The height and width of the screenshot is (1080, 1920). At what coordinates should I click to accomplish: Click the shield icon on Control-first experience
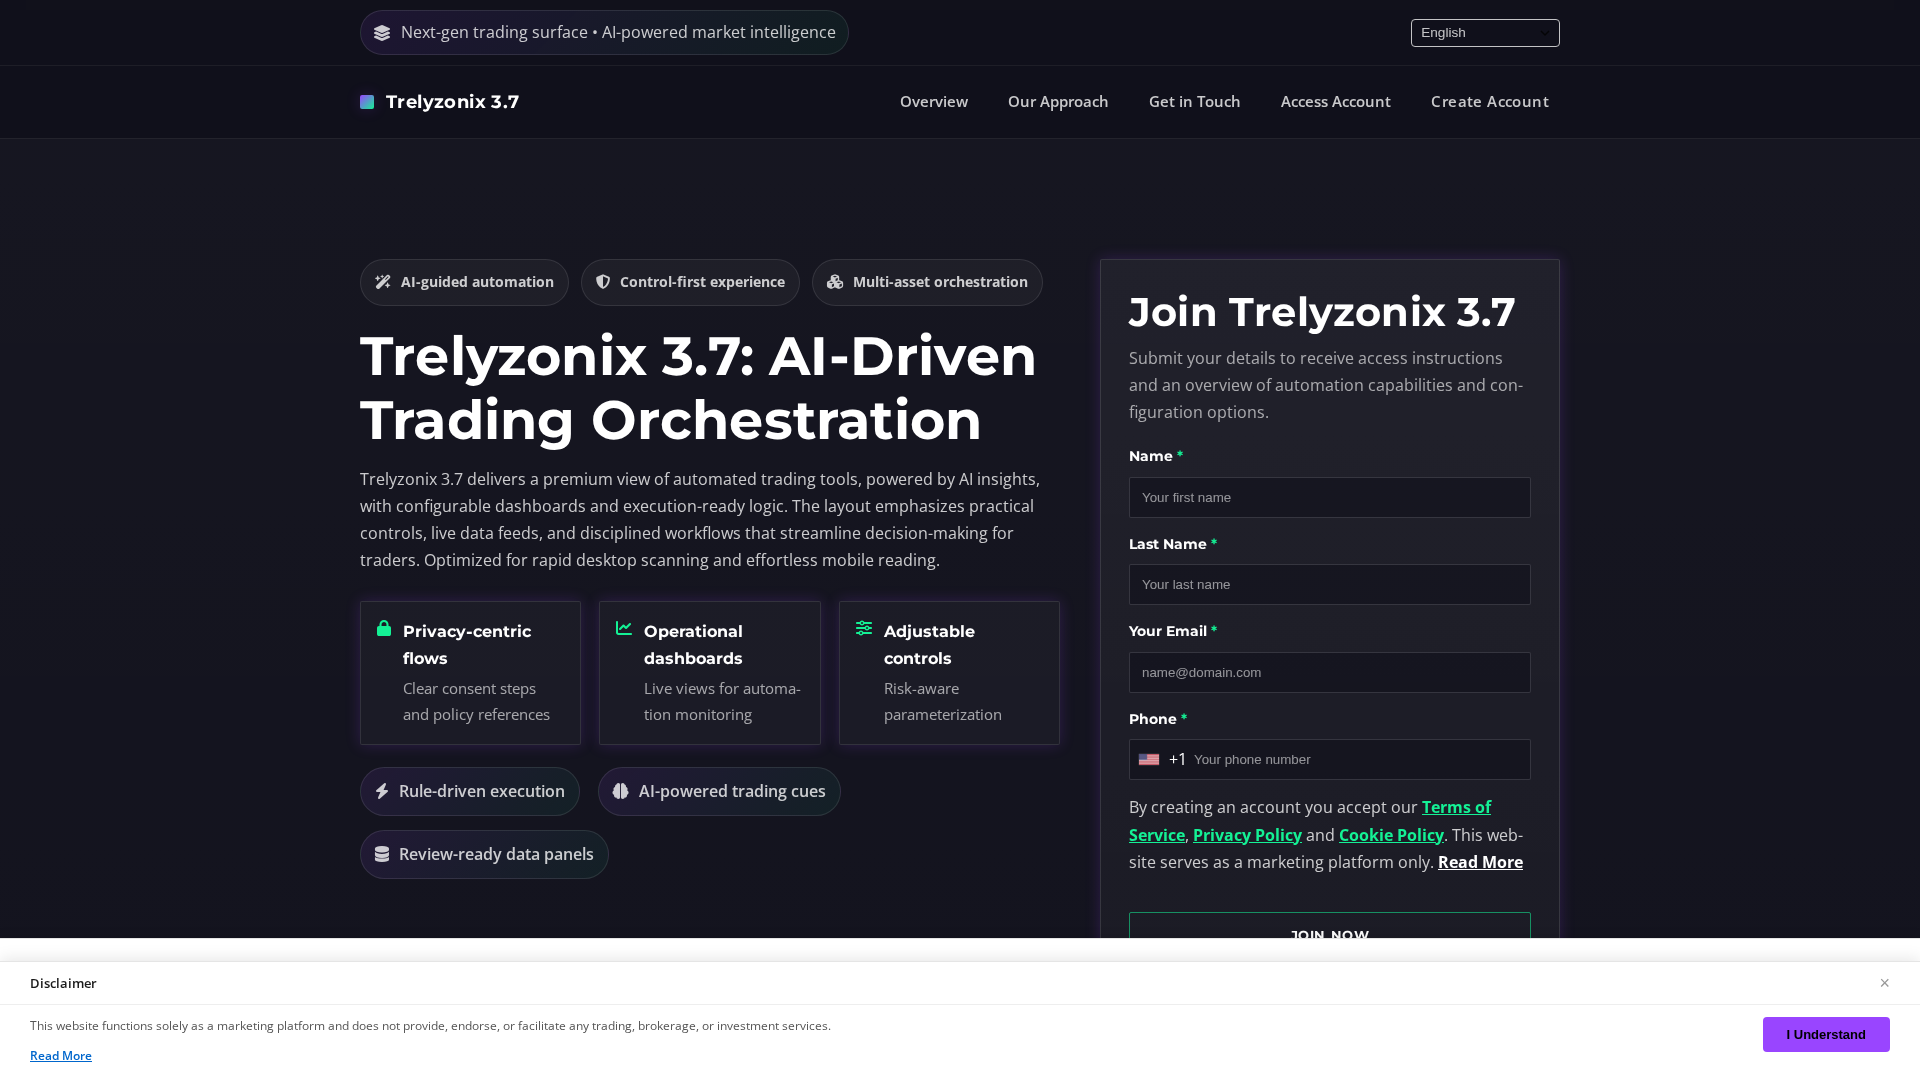[x=603, y=282]
